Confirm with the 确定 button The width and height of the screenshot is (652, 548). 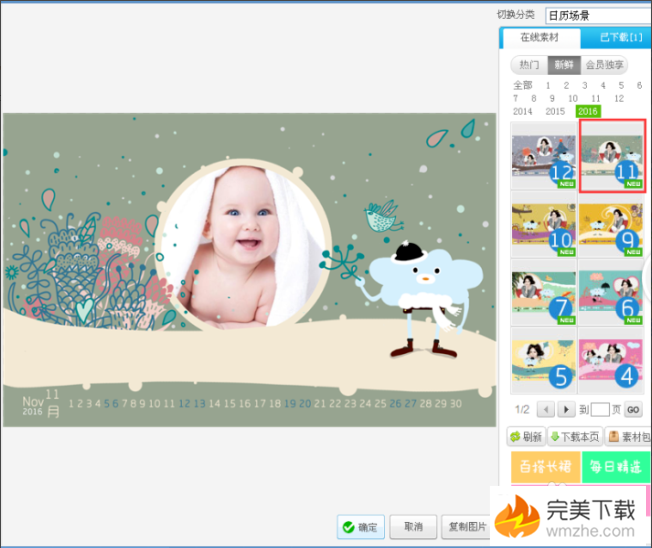click(x=361, y=527)
